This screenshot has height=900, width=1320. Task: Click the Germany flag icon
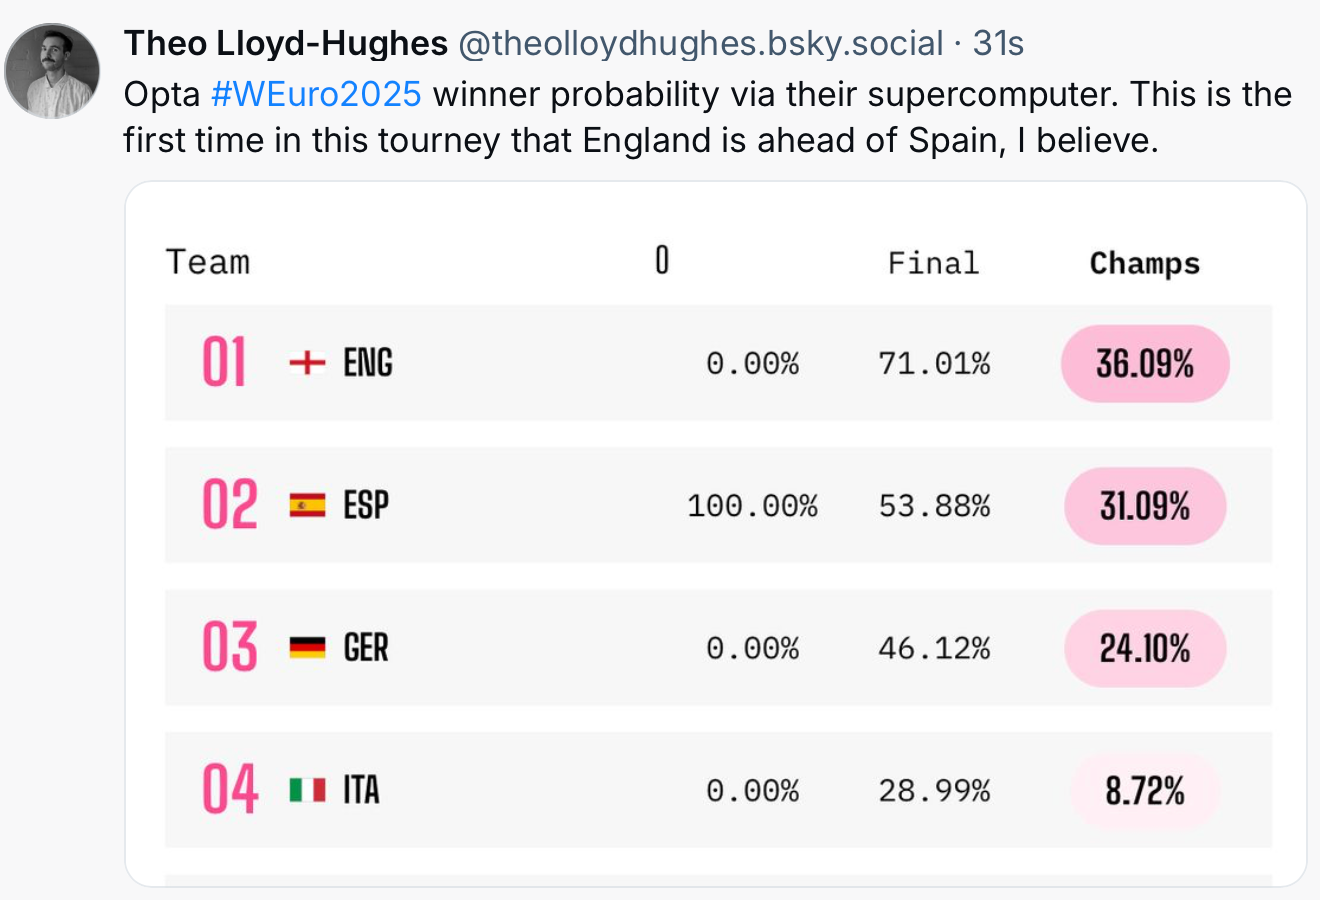[x=307, y=648]
